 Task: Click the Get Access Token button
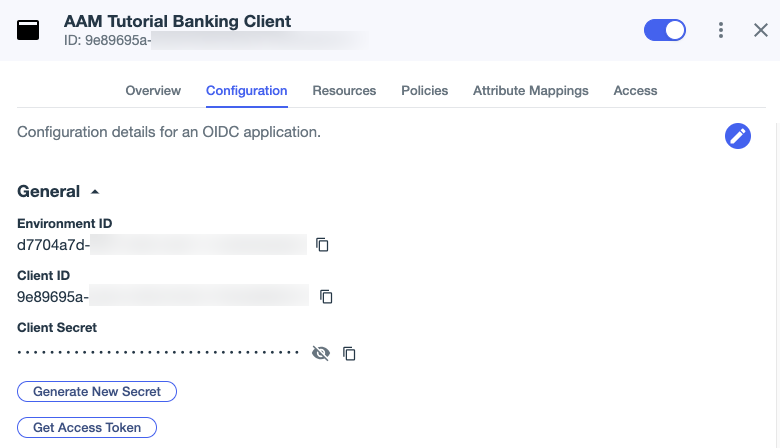pos(87,427)
